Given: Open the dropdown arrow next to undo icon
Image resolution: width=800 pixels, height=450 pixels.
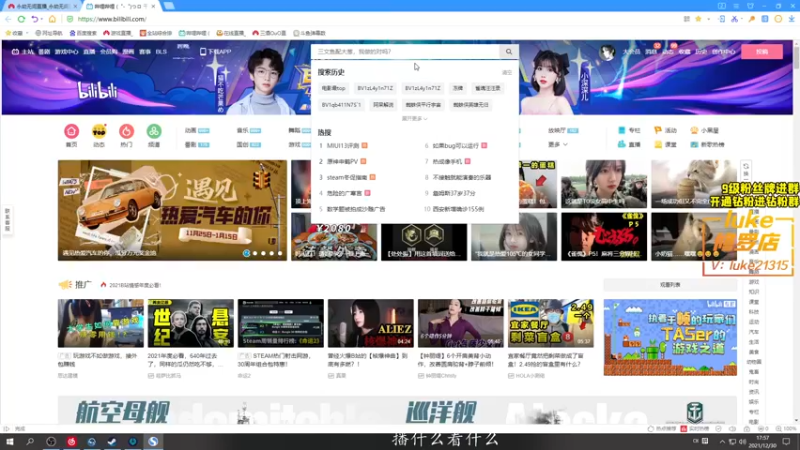Looking at the screenshot, I should 42,19.
